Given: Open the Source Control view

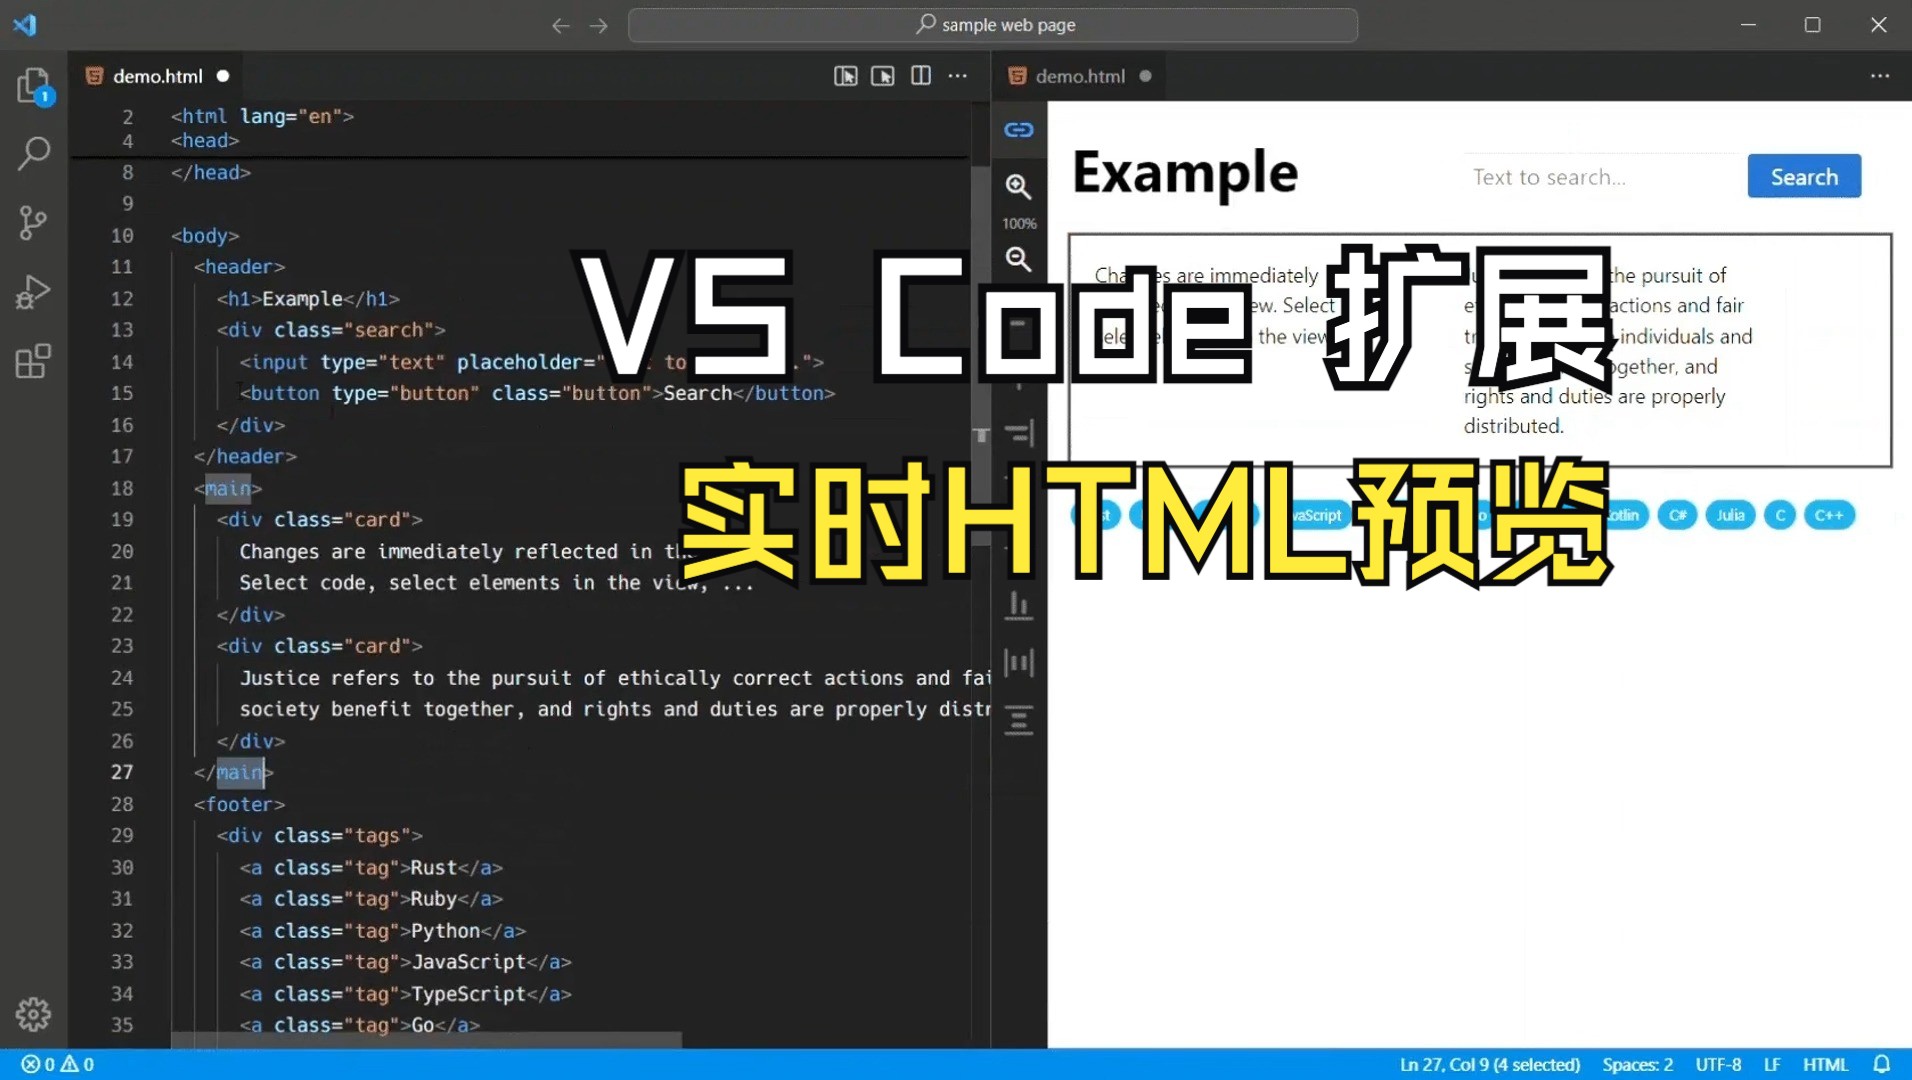Looking at the screenshot, I should coord(33,222).
